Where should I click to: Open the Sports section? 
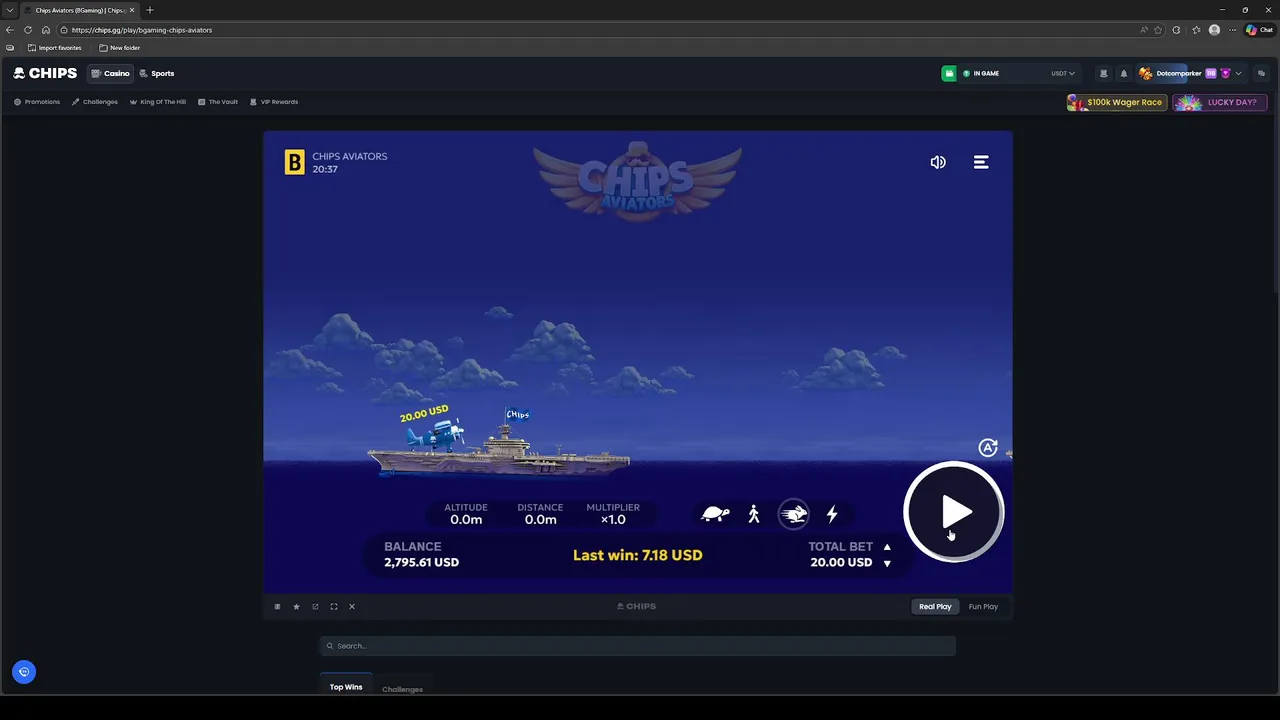pyautogui.click(x=157, y=73)
